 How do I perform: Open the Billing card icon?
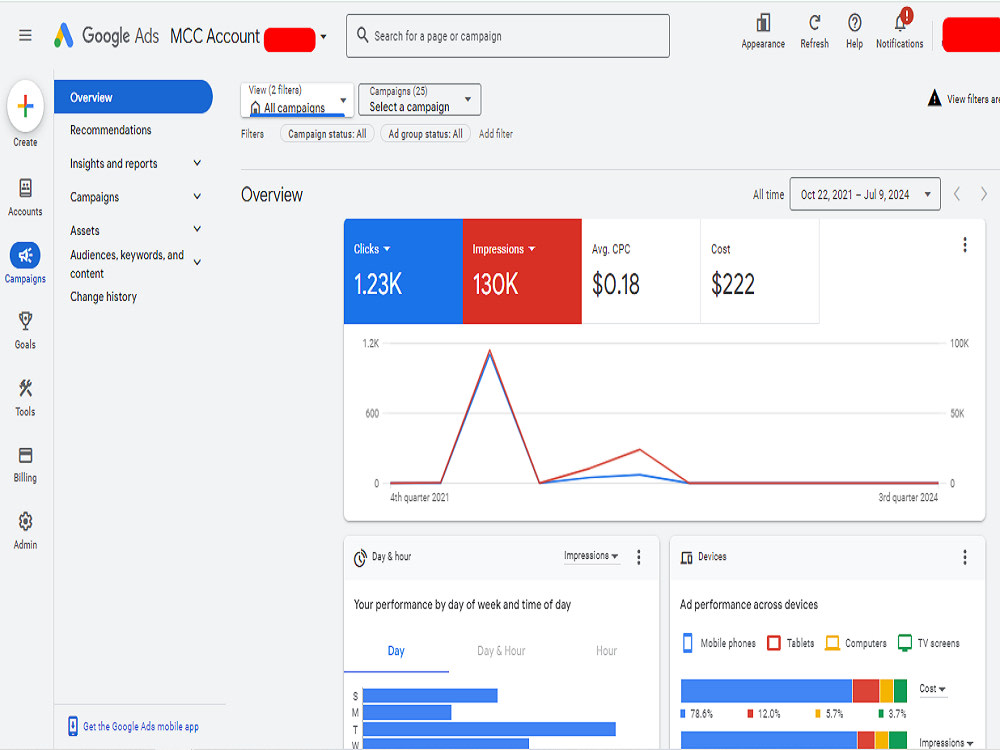26,455
